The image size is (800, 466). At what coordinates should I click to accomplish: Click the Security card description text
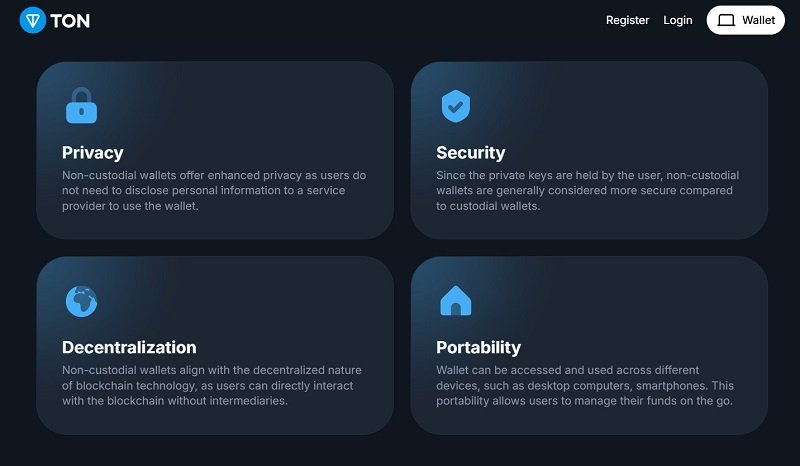pyautogui.click(x=587, y=190)
